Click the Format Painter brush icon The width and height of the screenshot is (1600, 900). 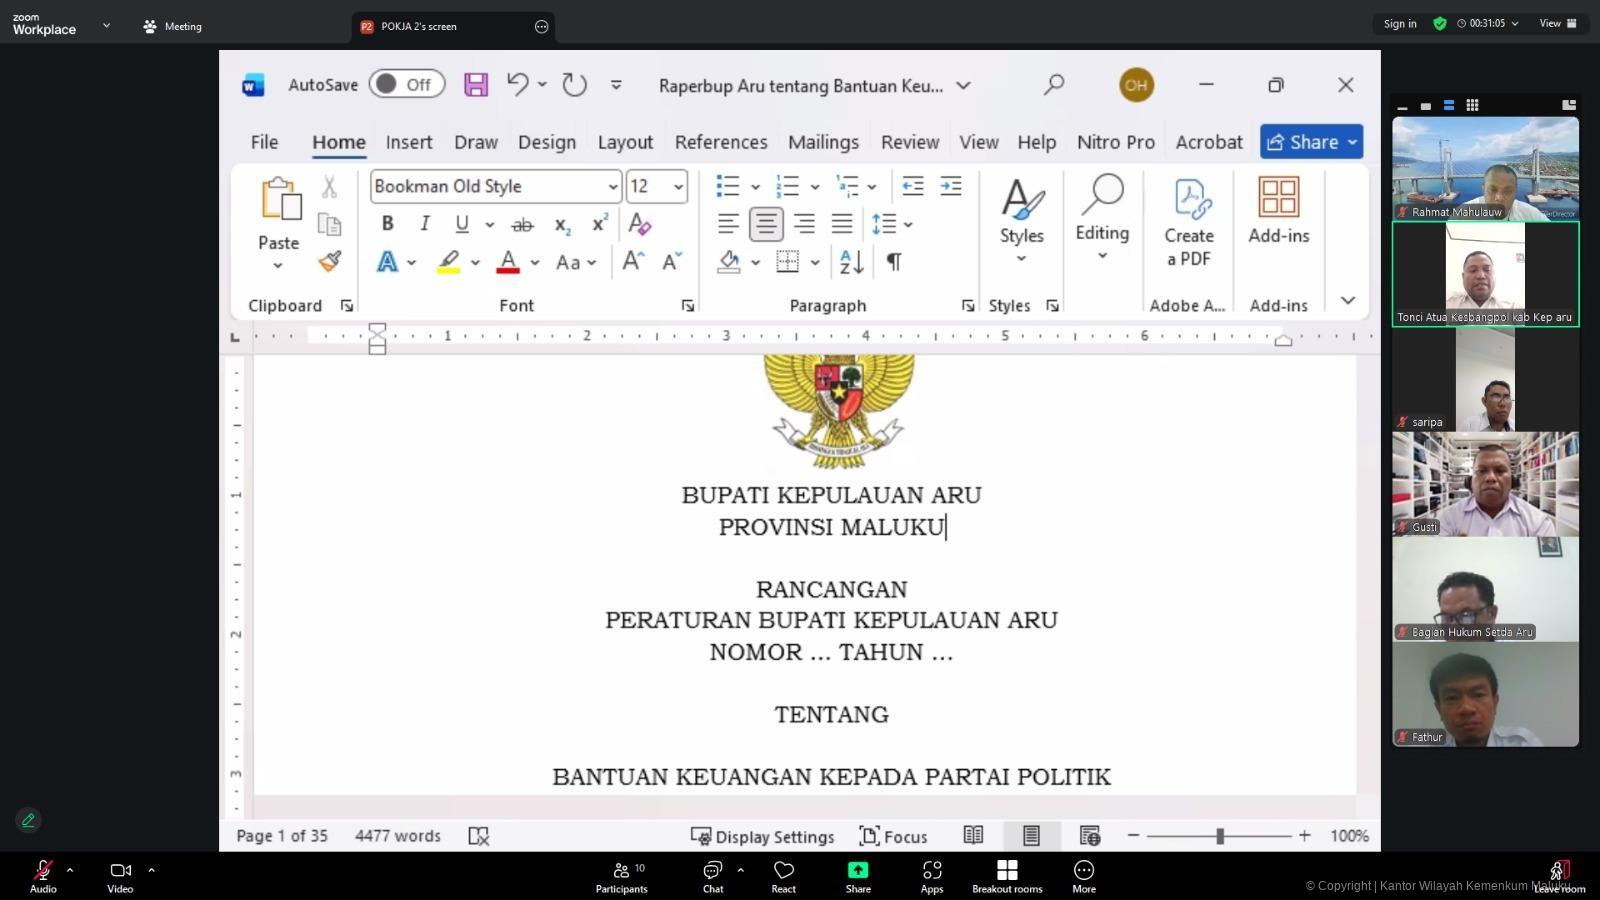330,262
